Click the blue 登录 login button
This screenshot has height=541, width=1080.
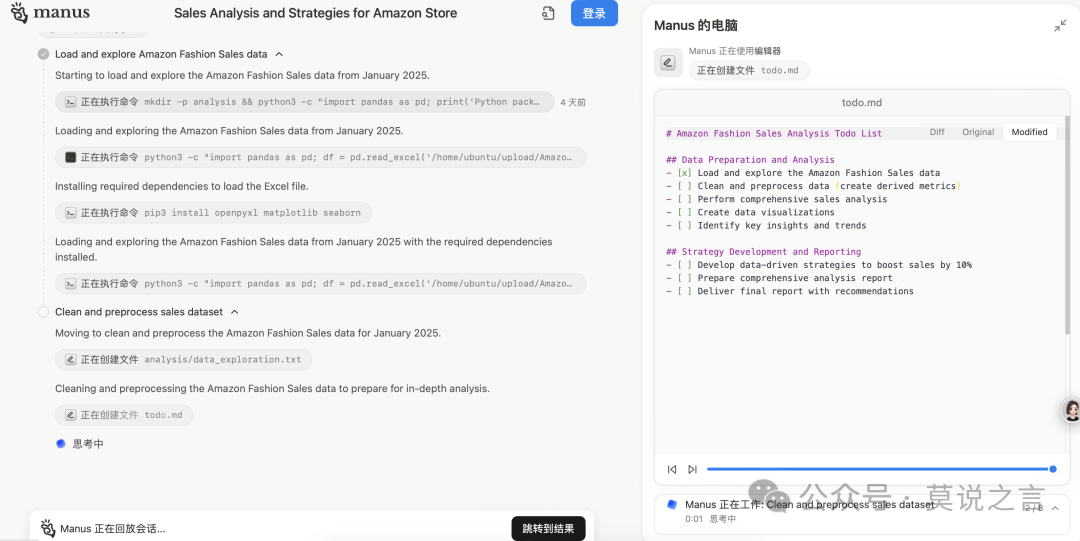coord(594,13)
